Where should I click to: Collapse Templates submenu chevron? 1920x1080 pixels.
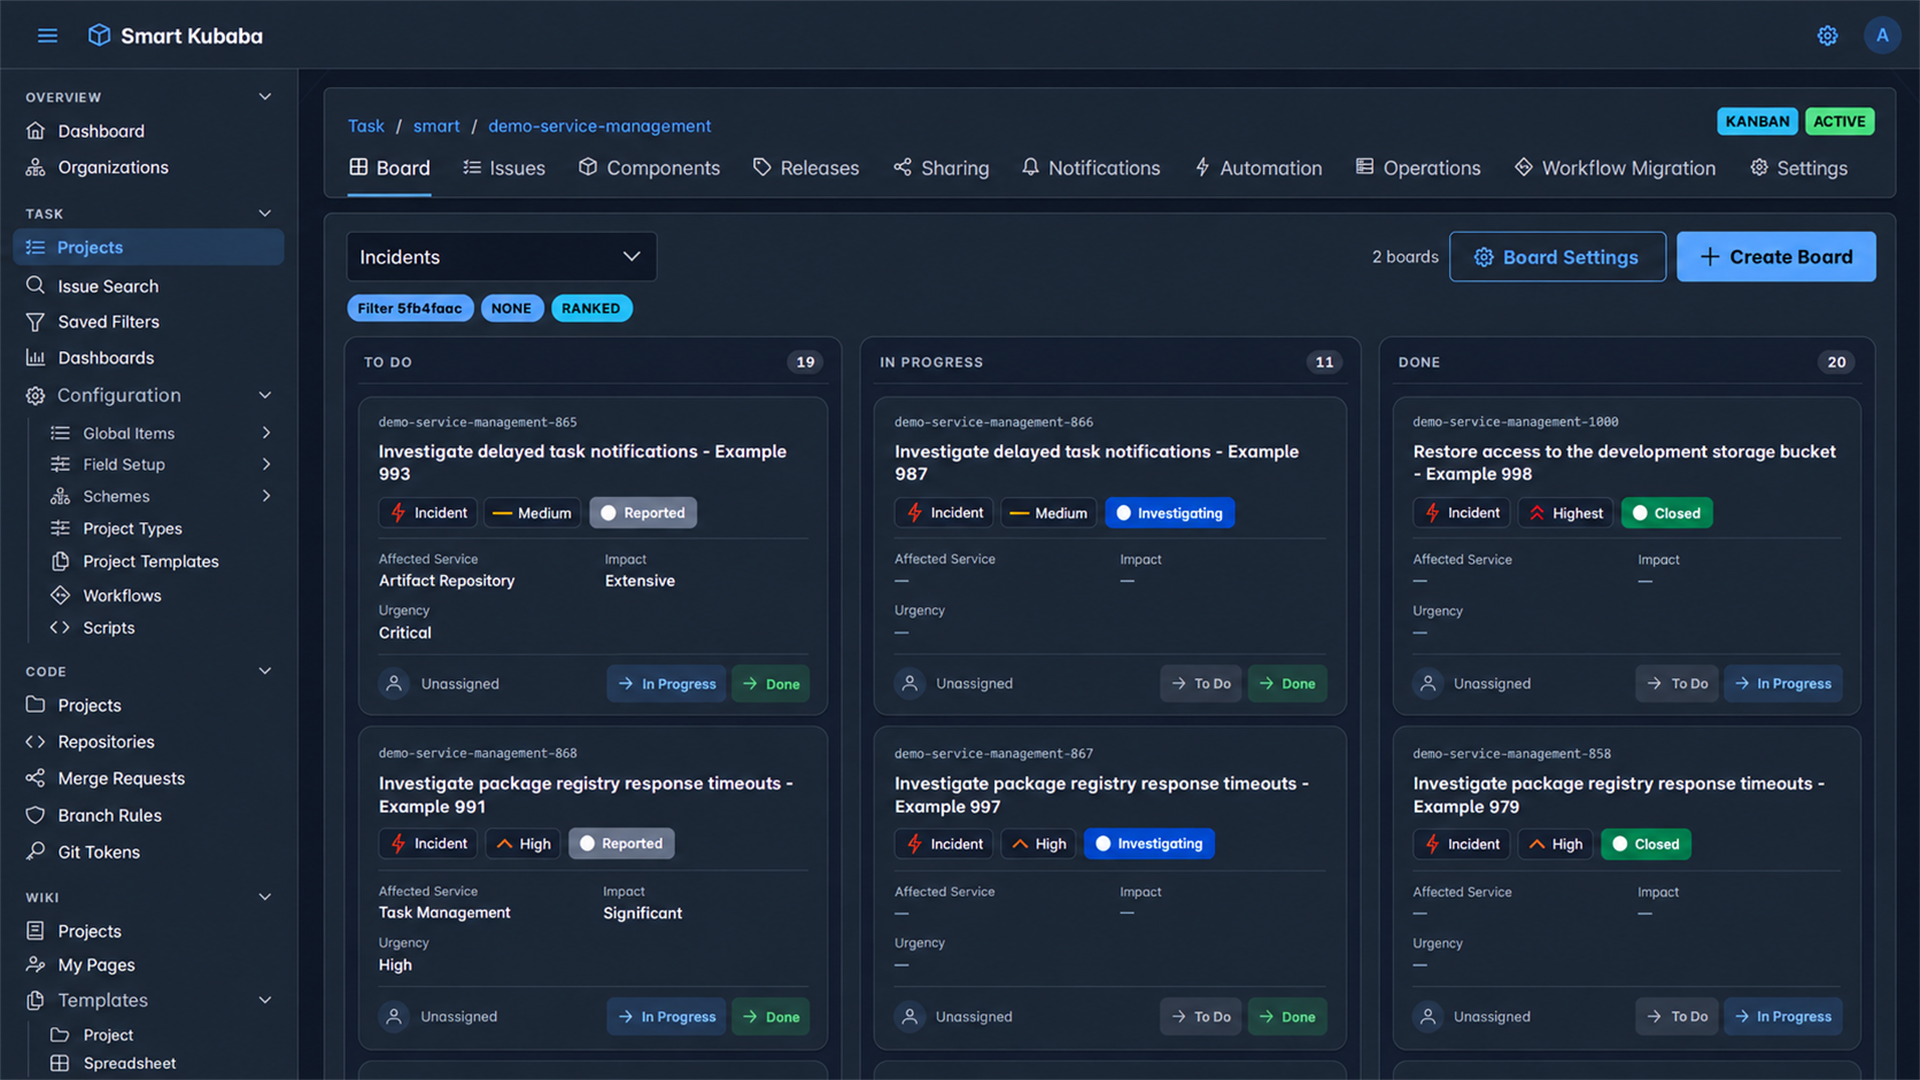tap(265, 1000)
